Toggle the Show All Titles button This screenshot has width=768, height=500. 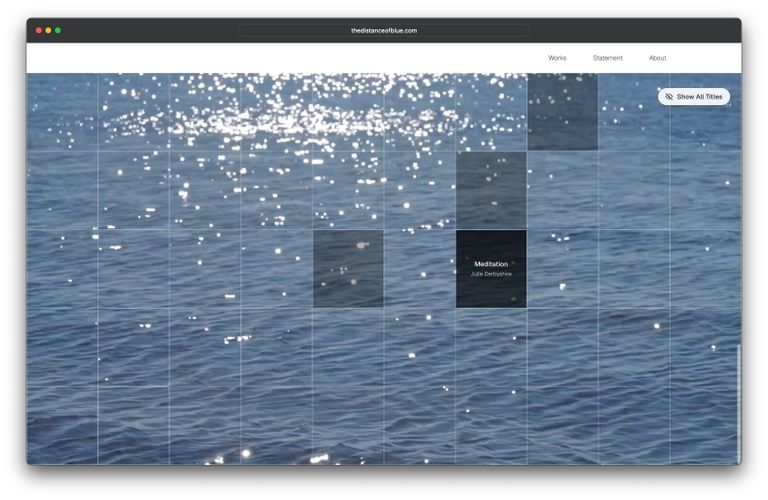[694, 97]
